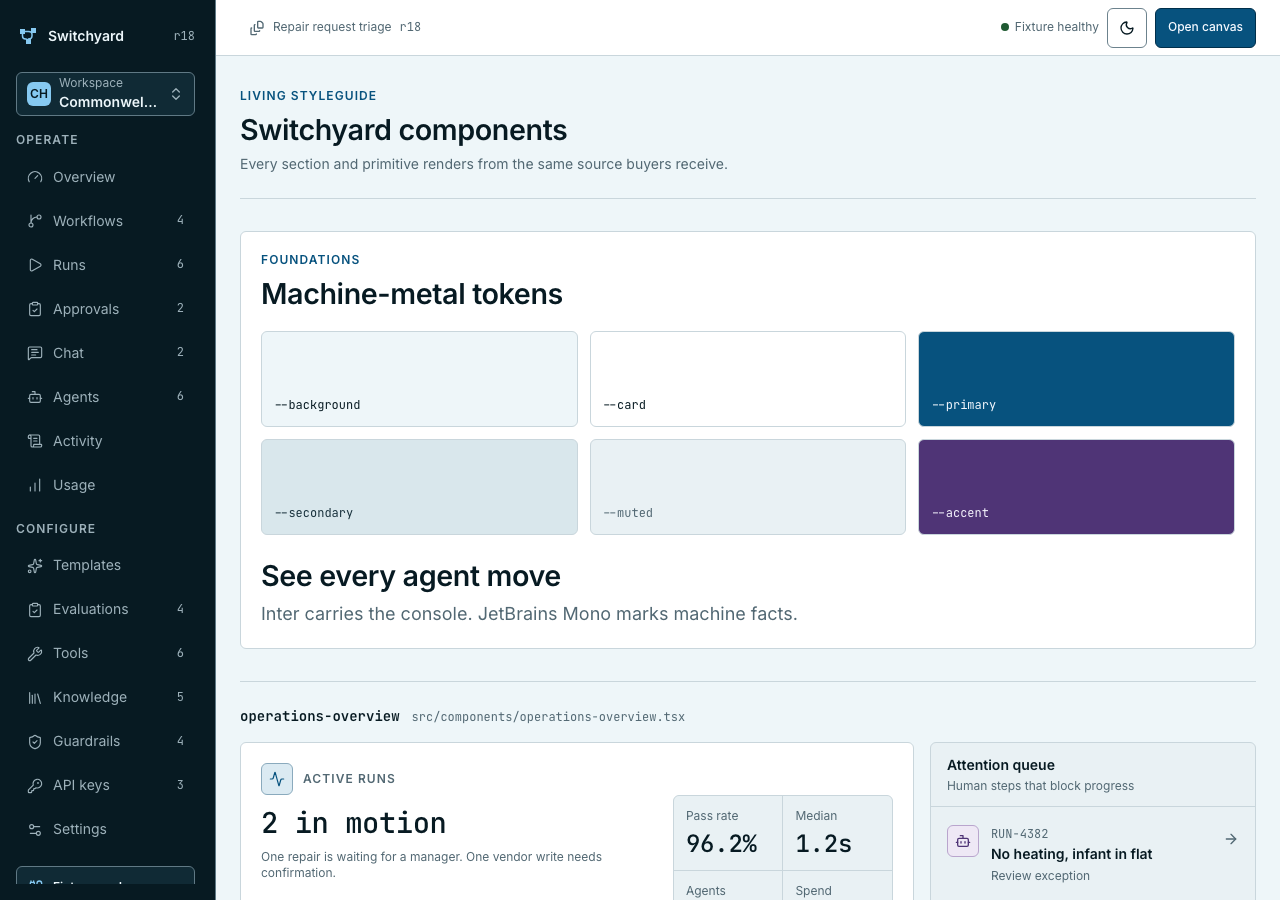Click the Agents bot icon
This screenshot has height=900, width=1280.
tap(35, 397)
